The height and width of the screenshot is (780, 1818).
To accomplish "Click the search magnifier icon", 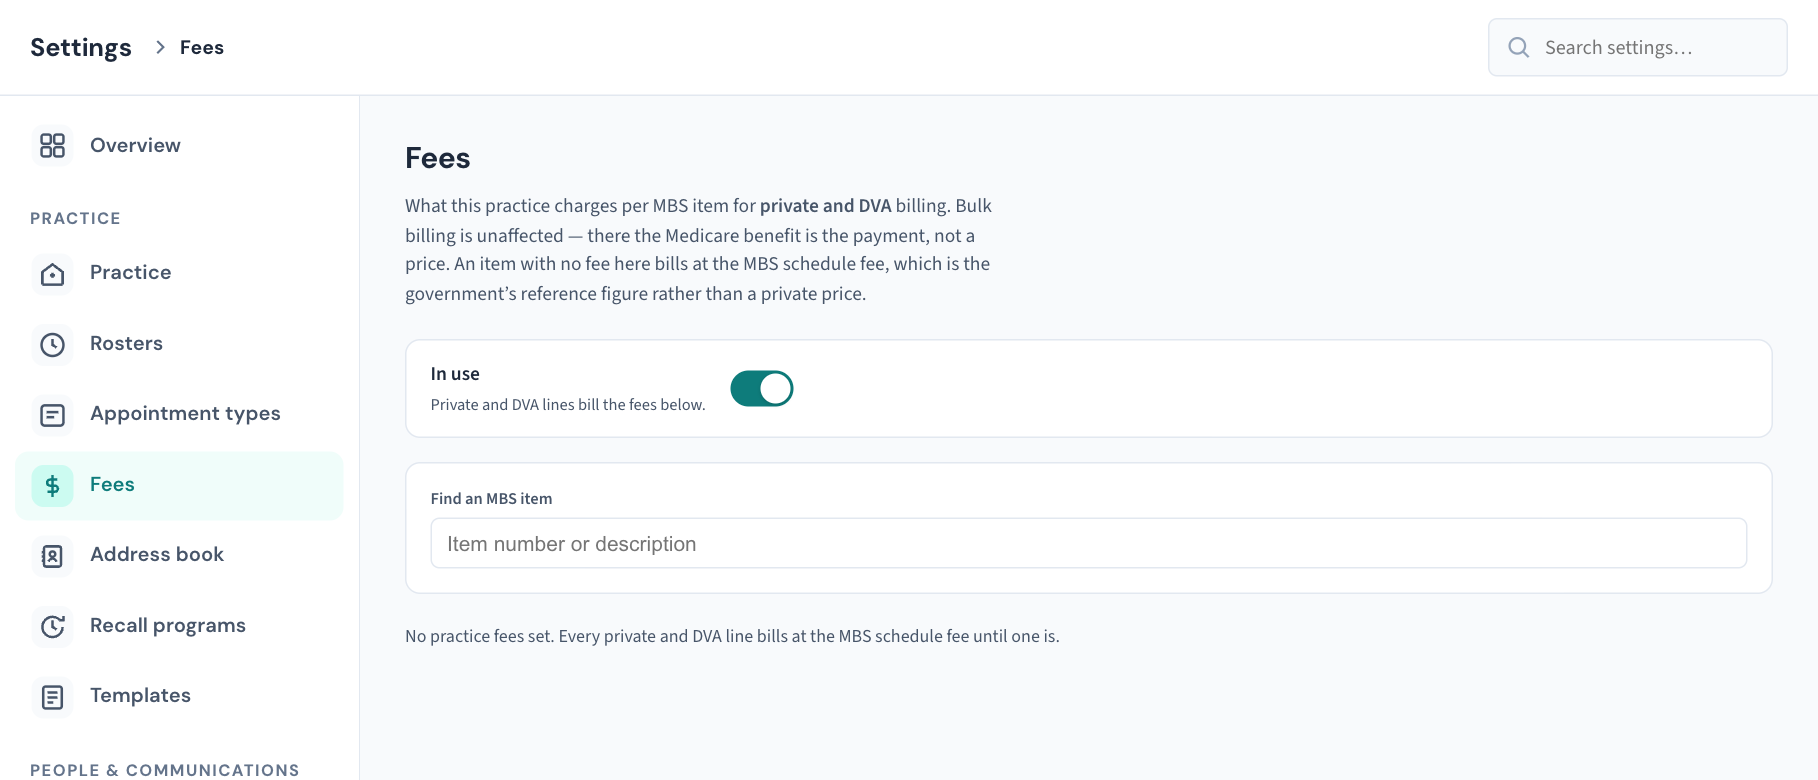I will tap(1518, 47).
